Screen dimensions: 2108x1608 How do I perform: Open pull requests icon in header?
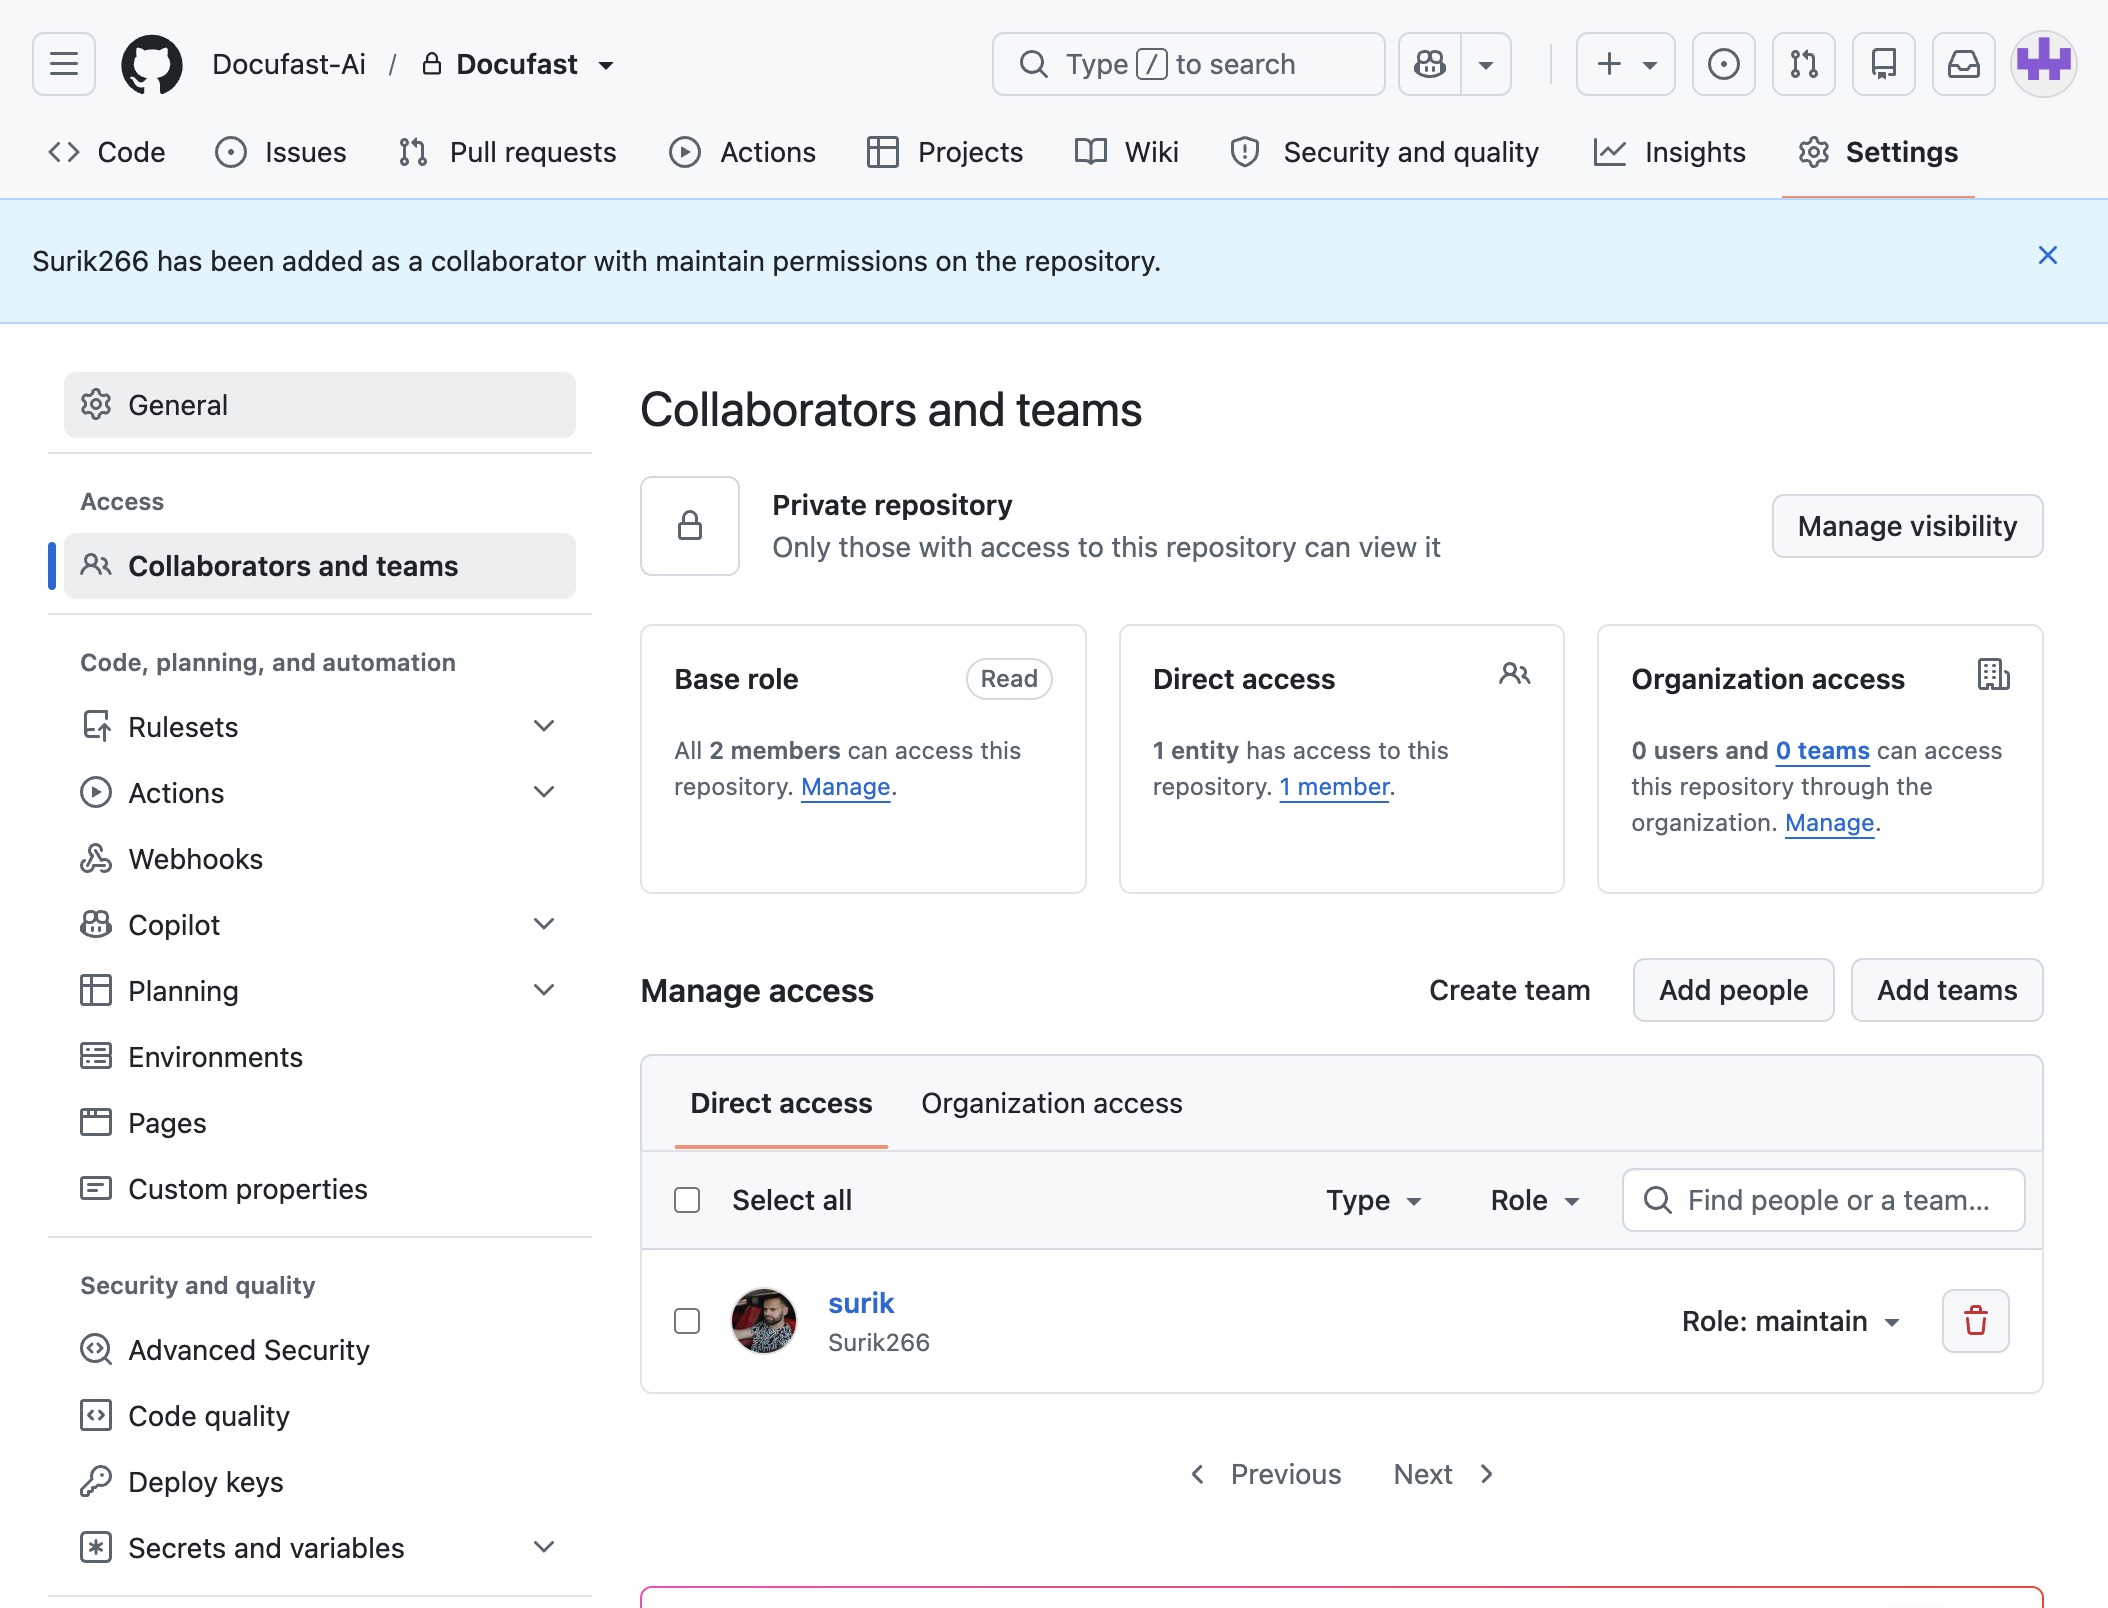(1803, 64)
